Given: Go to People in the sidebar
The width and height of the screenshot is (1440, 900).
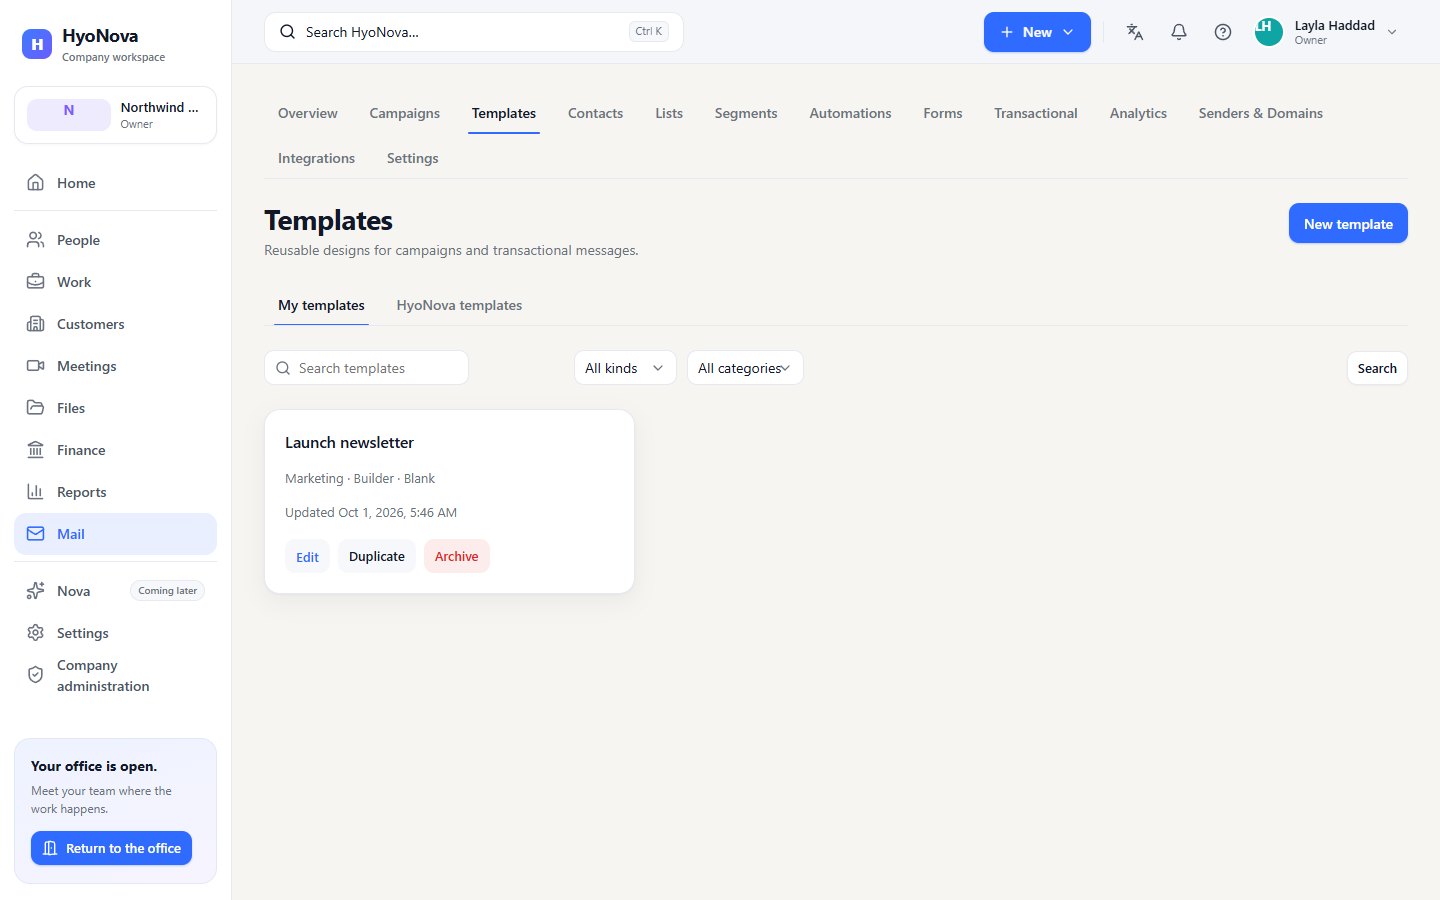Looking at the screenshot, I should (x=115, y=240).
